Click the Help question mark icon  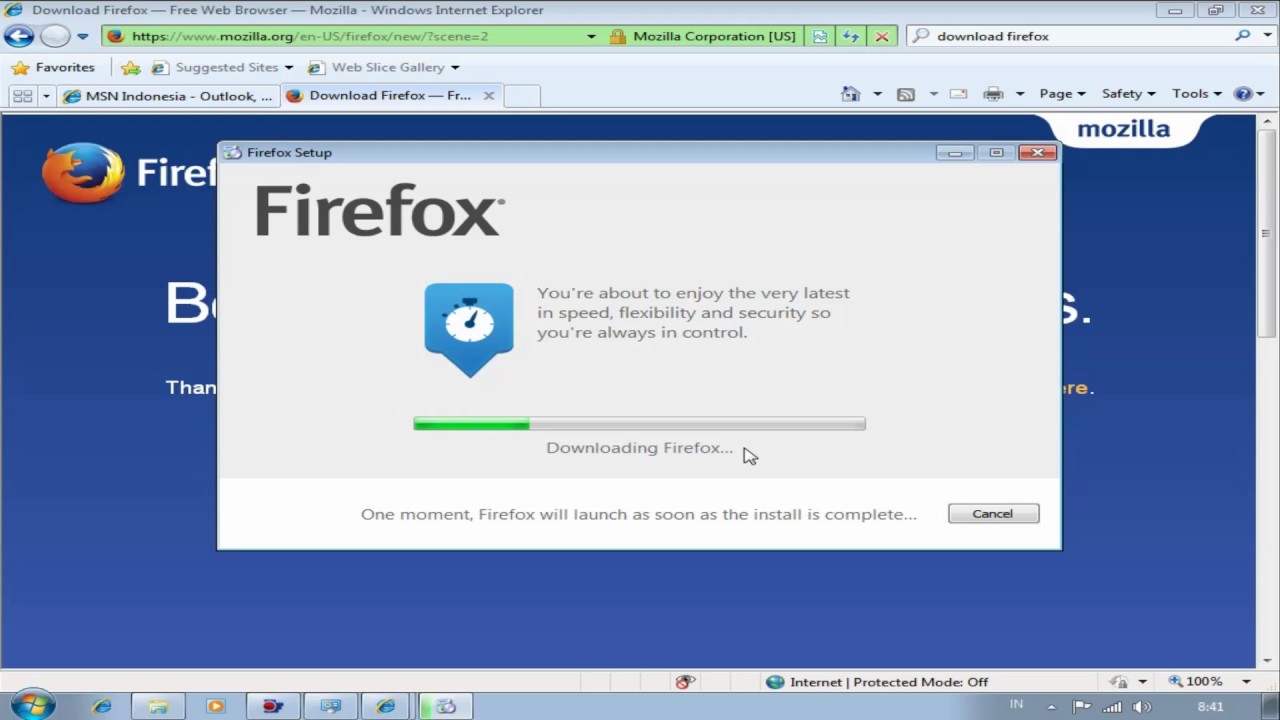click(x=1243, y=94)
